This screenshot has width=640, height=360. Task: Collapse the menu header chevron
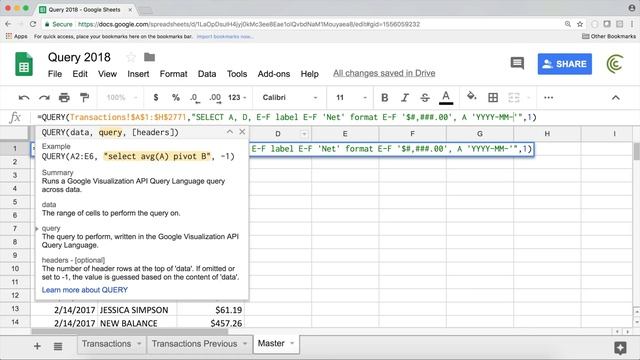pyautogui.click(x=616, y=98)
